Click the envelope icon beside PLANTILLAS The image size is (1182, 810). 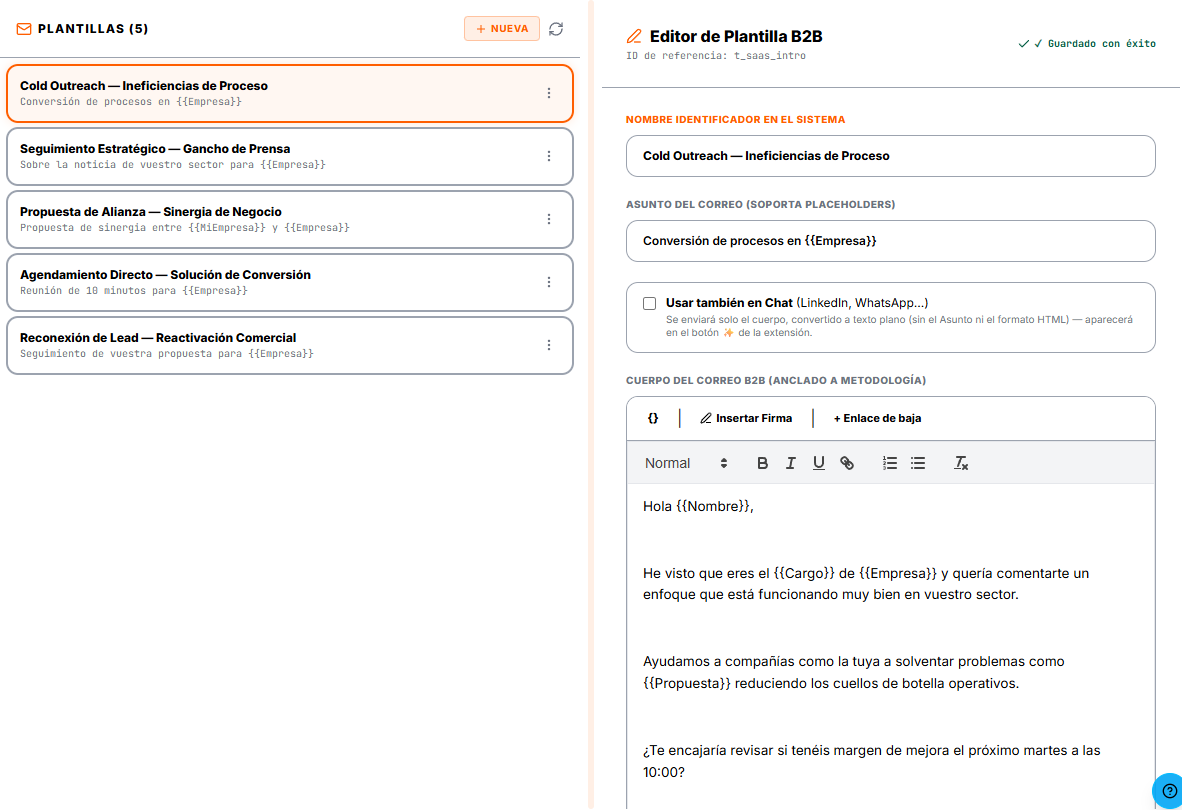tap(24, 29)
